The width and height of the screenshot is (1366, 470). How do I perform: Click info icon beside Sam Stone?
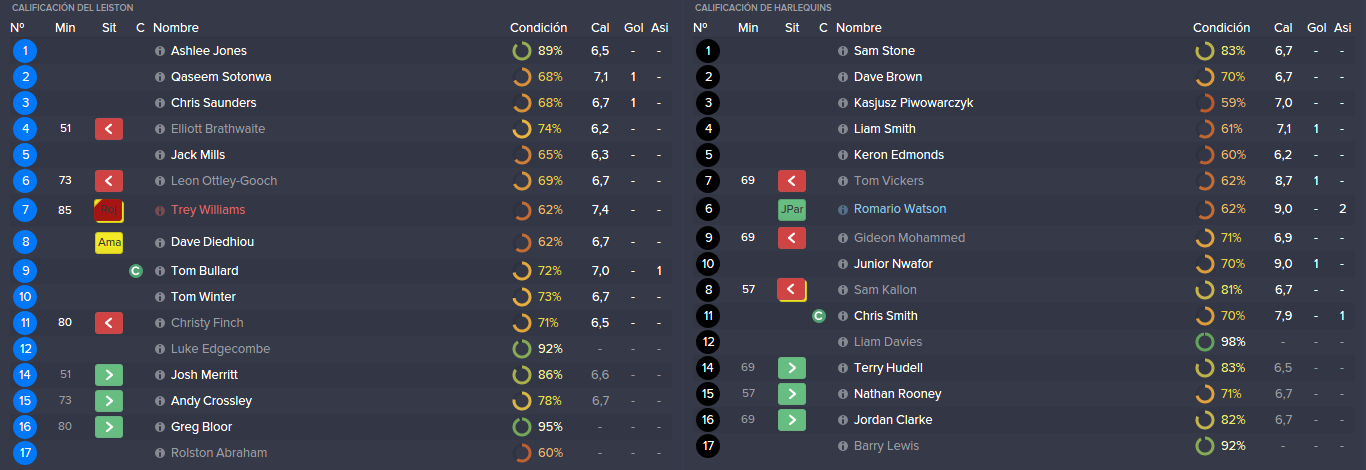click(843, 51)
